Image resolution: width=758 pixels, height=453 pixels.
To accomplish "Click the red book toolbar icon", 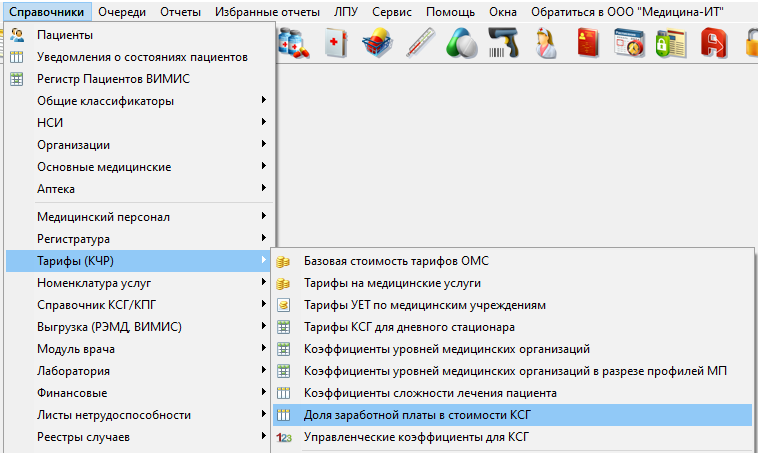I will point(590,43).
